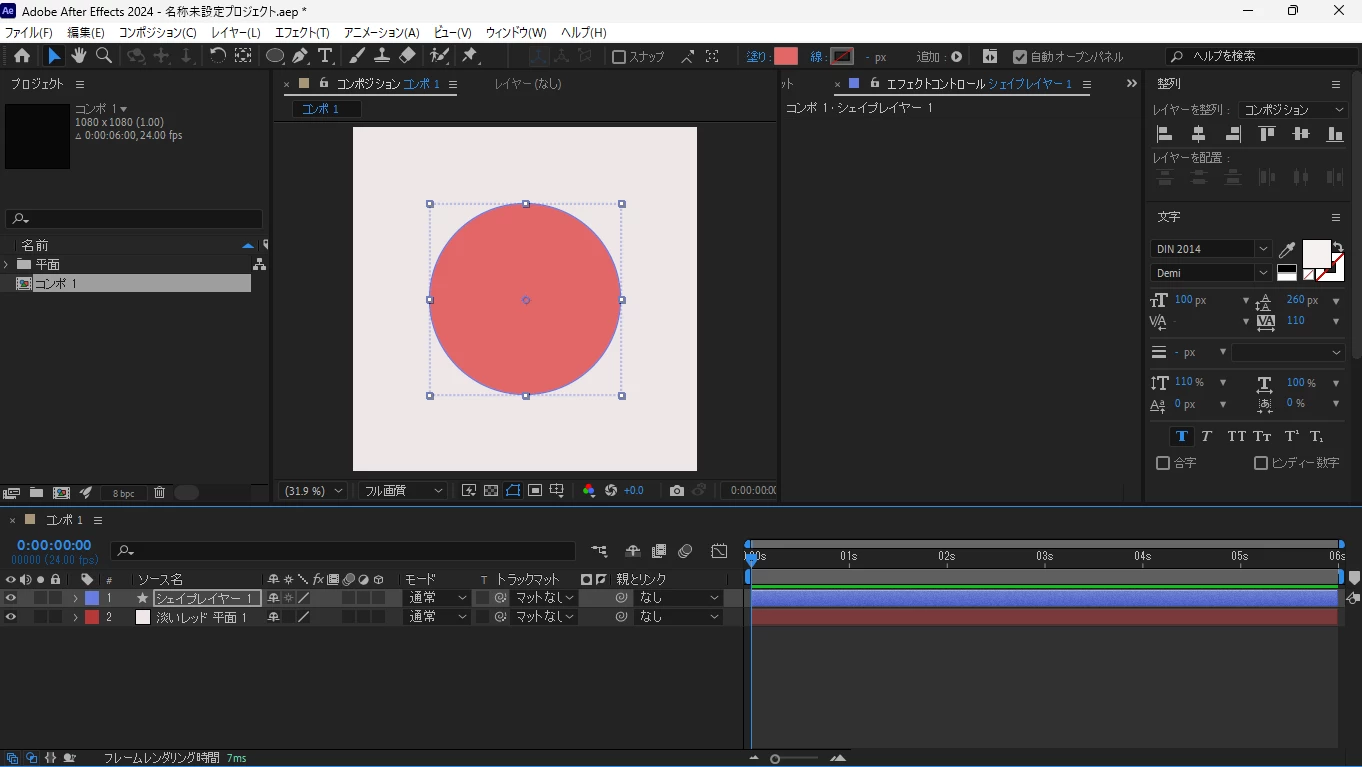Viewport: 1362px width, 767px height.
Task: Click the timeline zoom slider handle
Action: pos(775,759)
